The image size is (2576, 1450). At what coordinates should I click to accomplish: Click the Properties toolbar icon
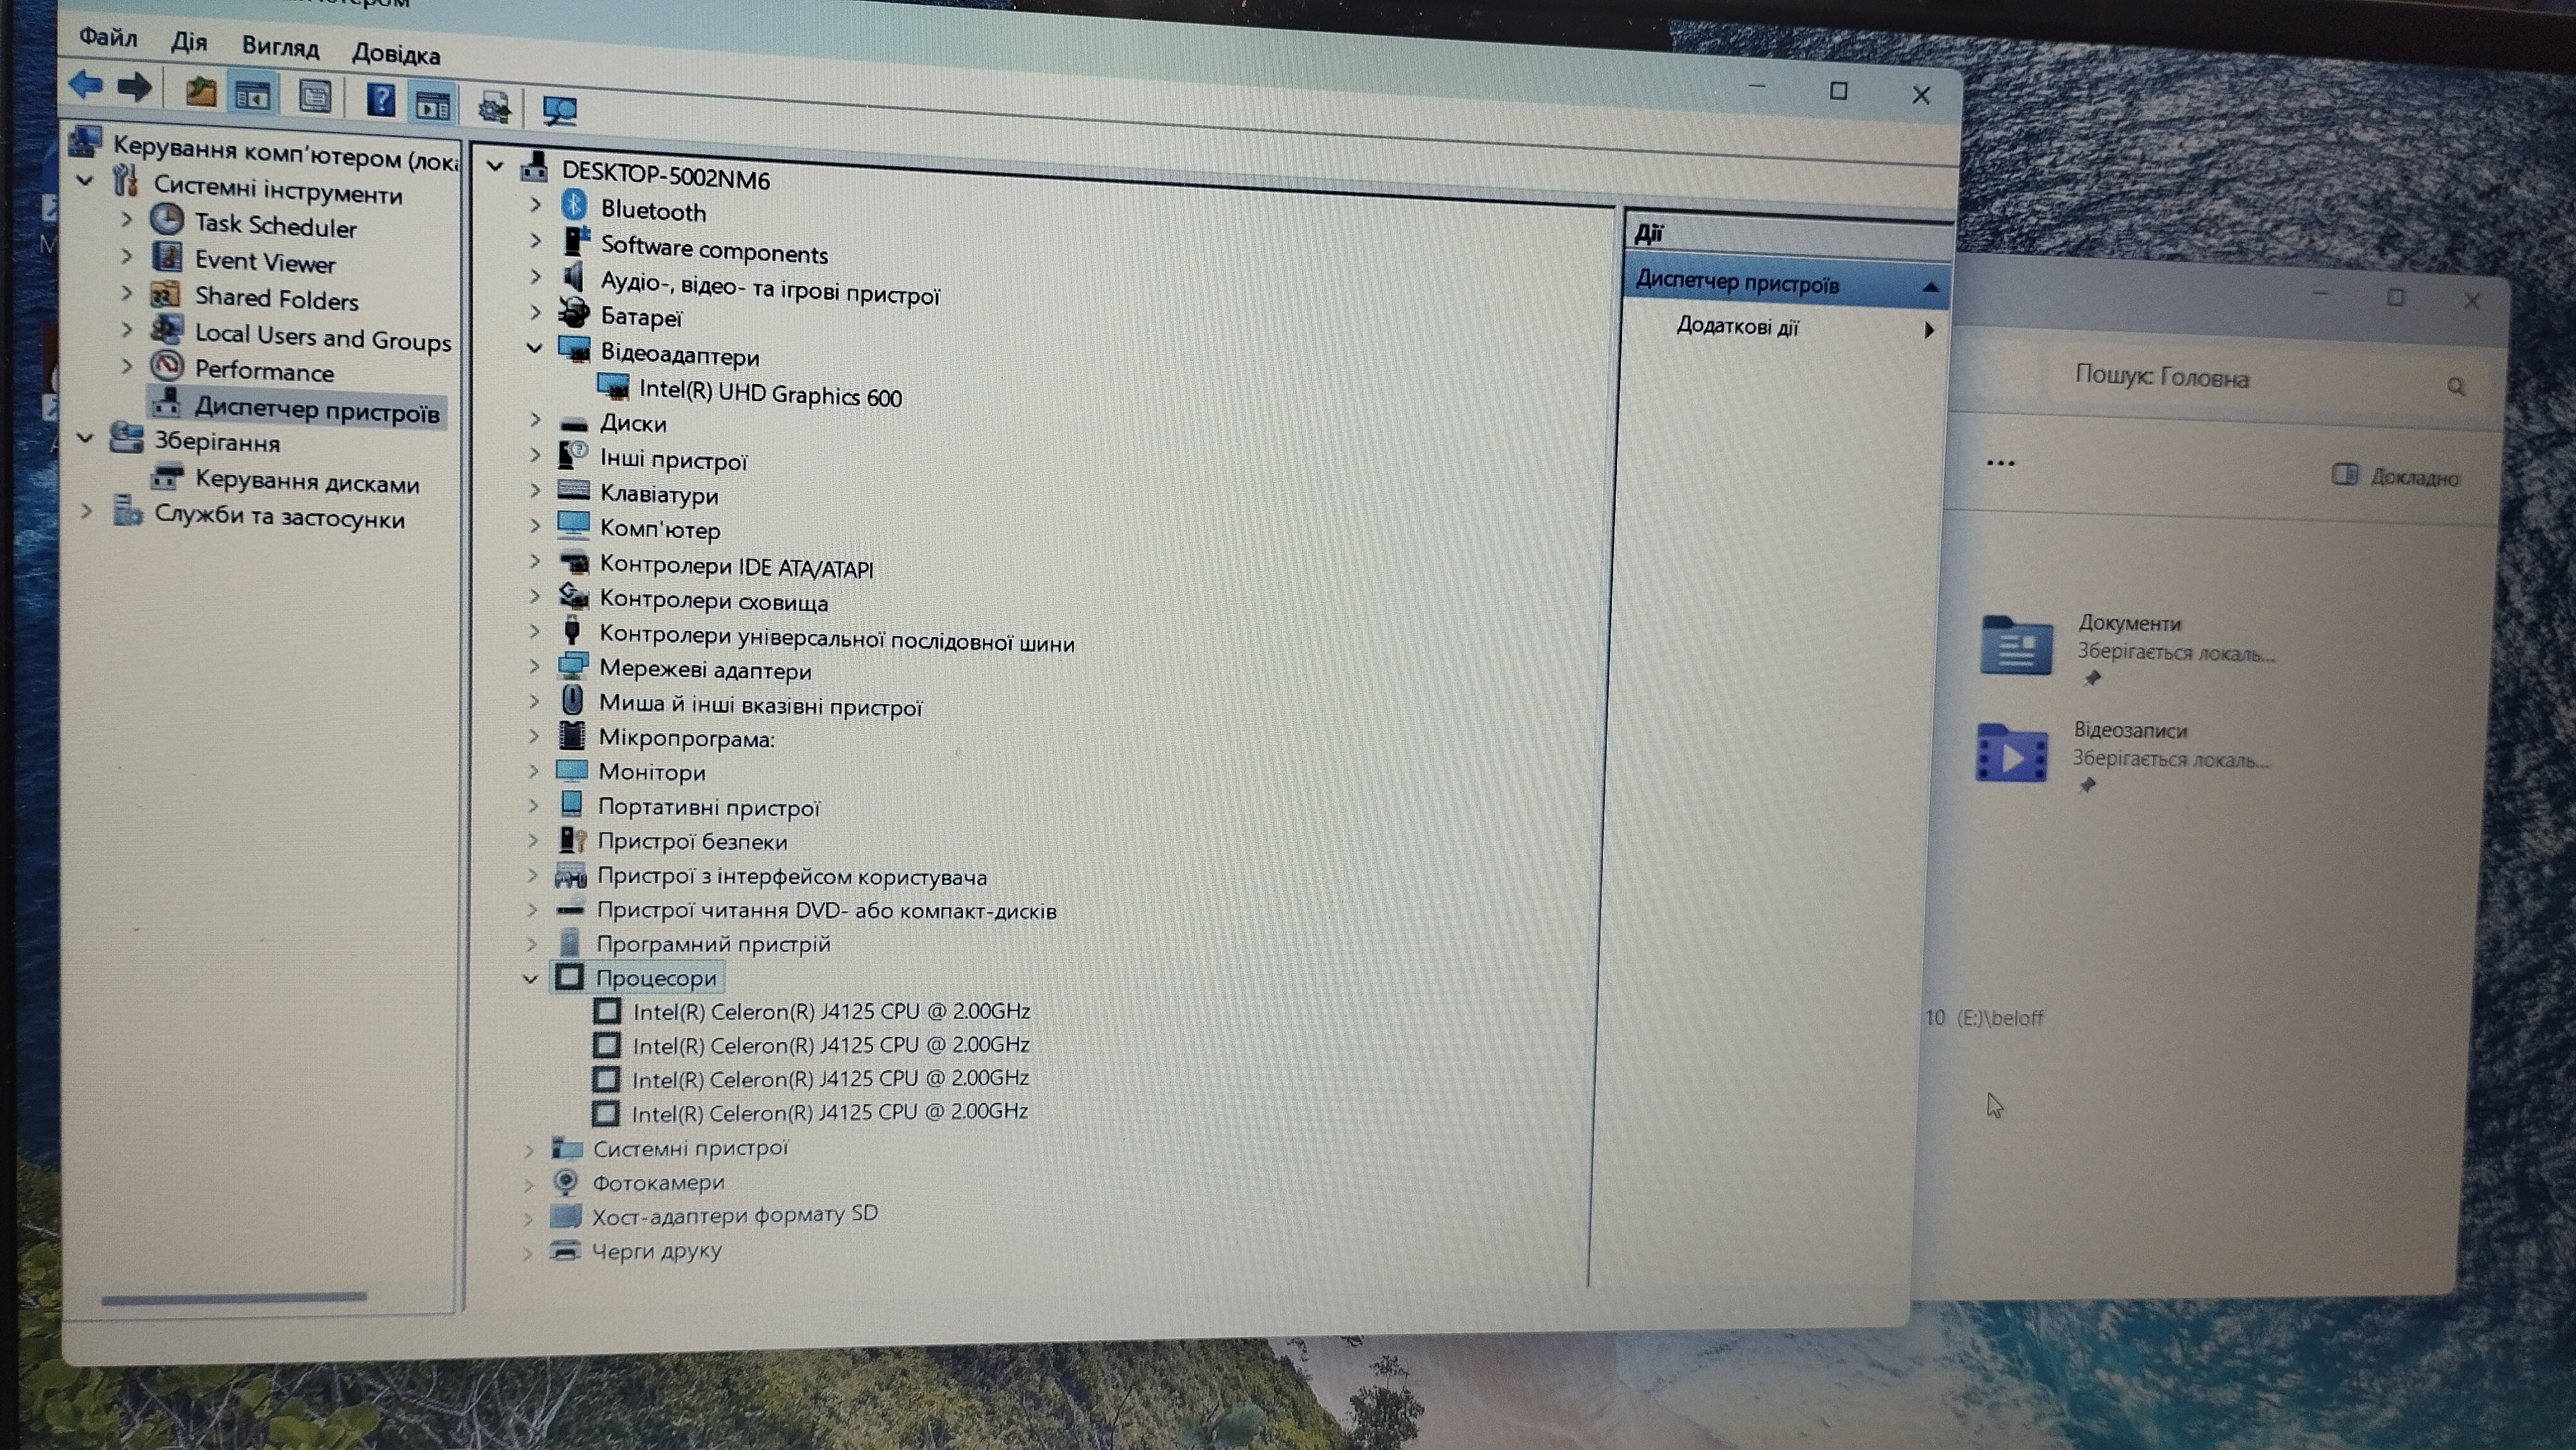315,96
